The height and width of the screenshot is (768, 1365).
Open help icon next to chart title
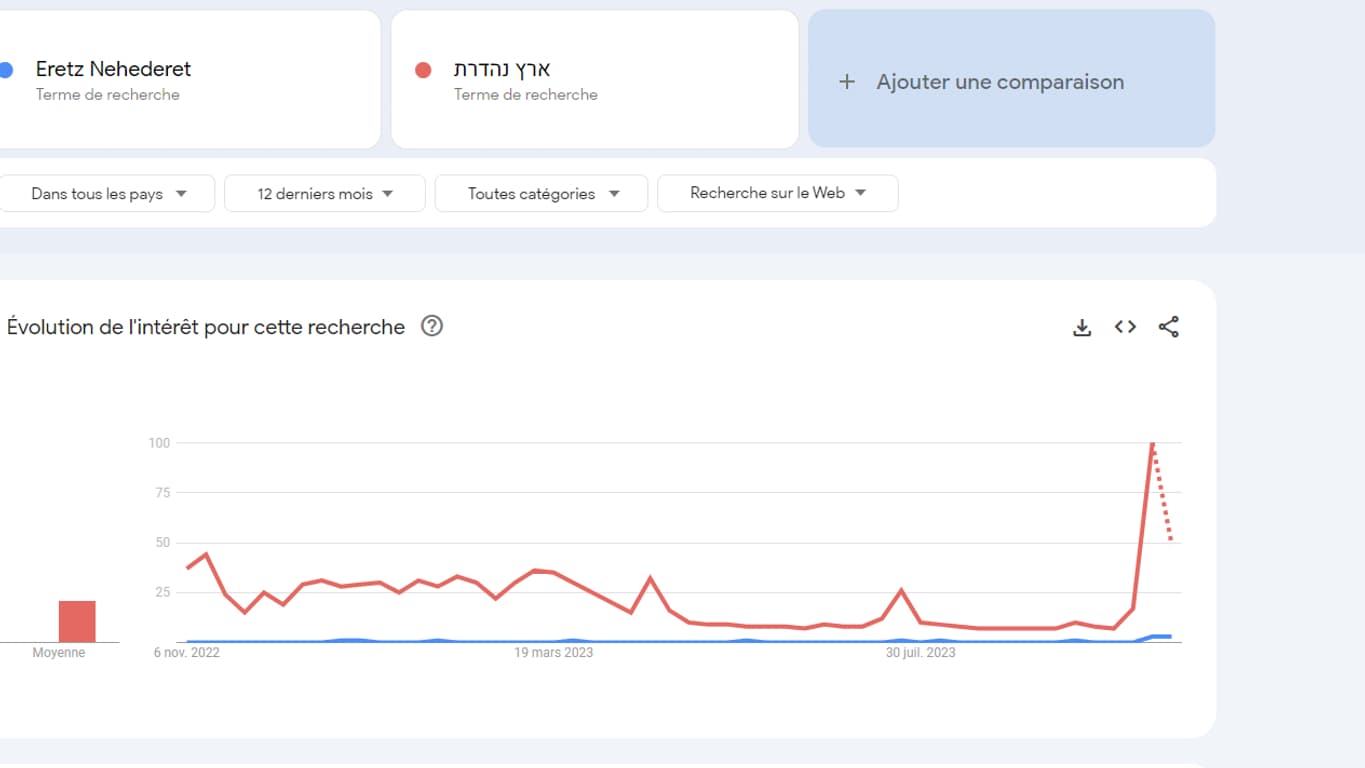coord(432,326)
